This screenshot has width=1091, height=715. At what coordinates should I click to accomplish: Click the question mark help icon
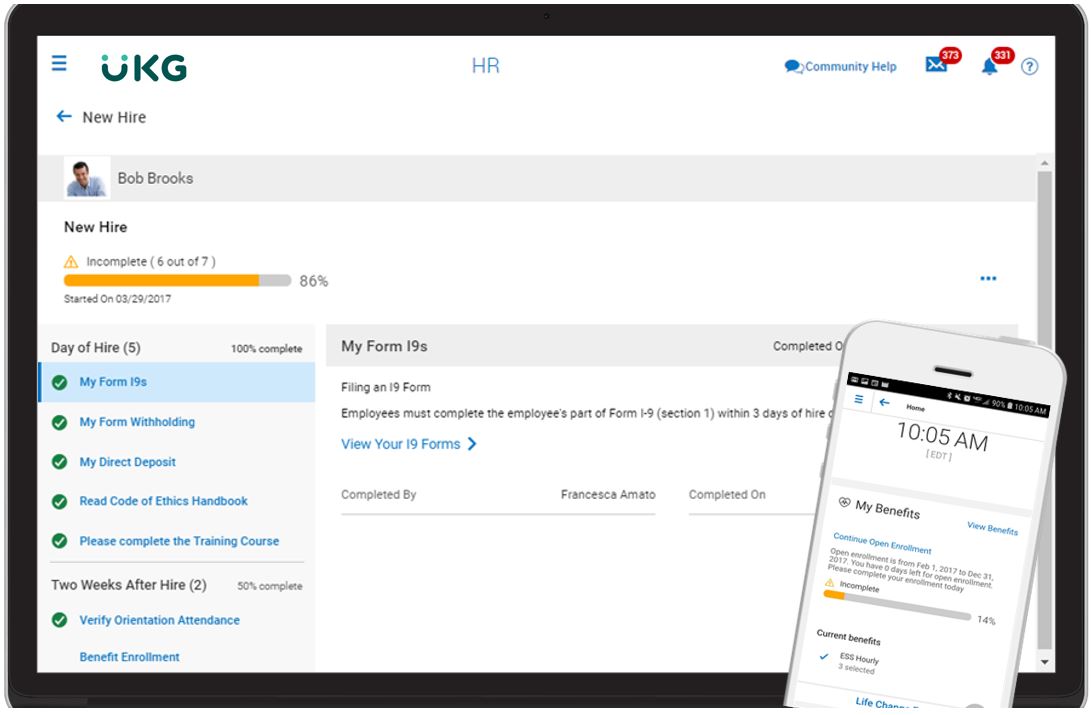pyautogui.click(x=1031, y=66)
